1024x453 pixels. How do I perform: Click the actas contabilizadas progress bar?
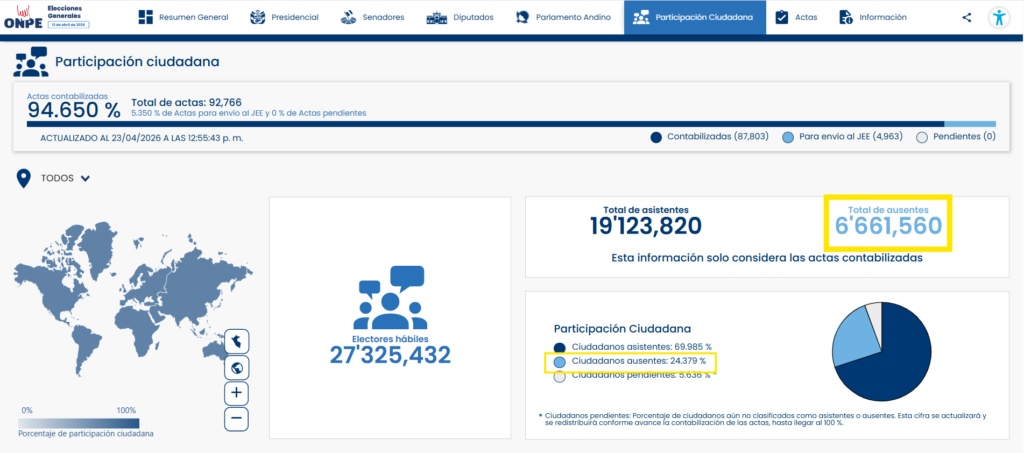(x=480, y=124)
